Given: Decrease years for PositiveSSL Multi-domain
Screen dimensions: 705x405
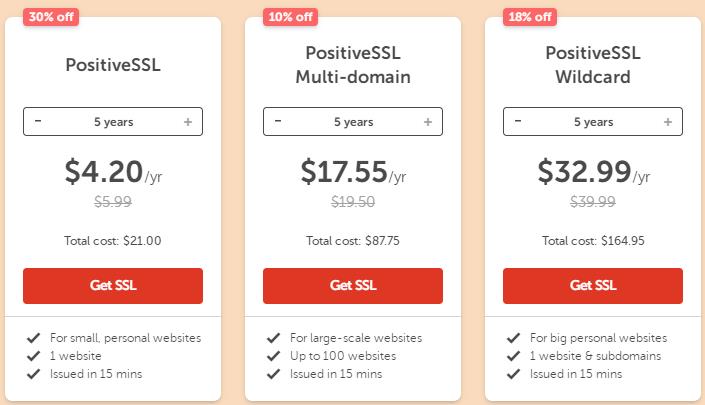Looking at the screenshot, I should (278, 122).
